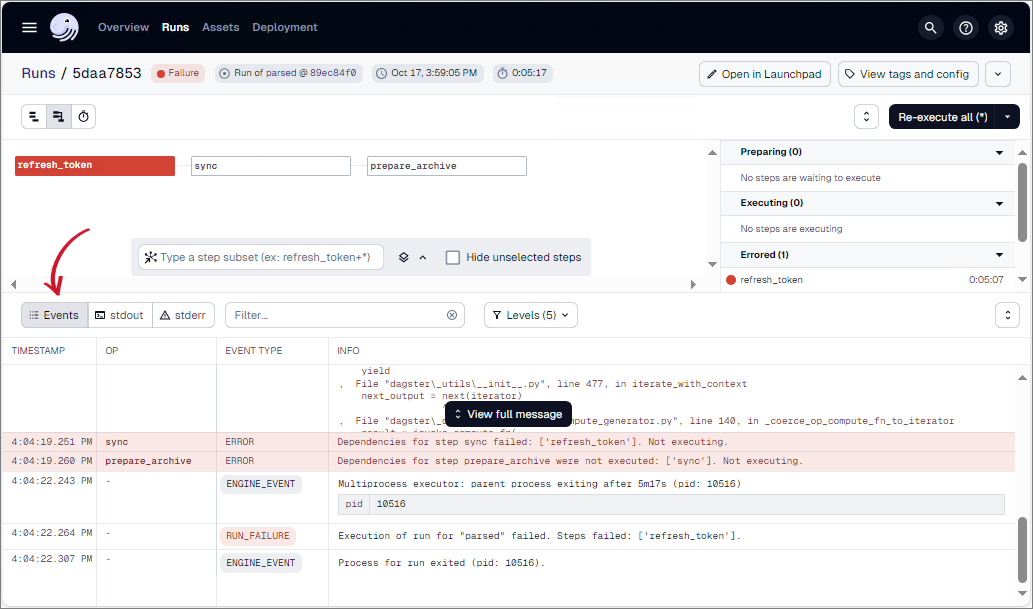Click View tags and config

[x=907, y=74]
